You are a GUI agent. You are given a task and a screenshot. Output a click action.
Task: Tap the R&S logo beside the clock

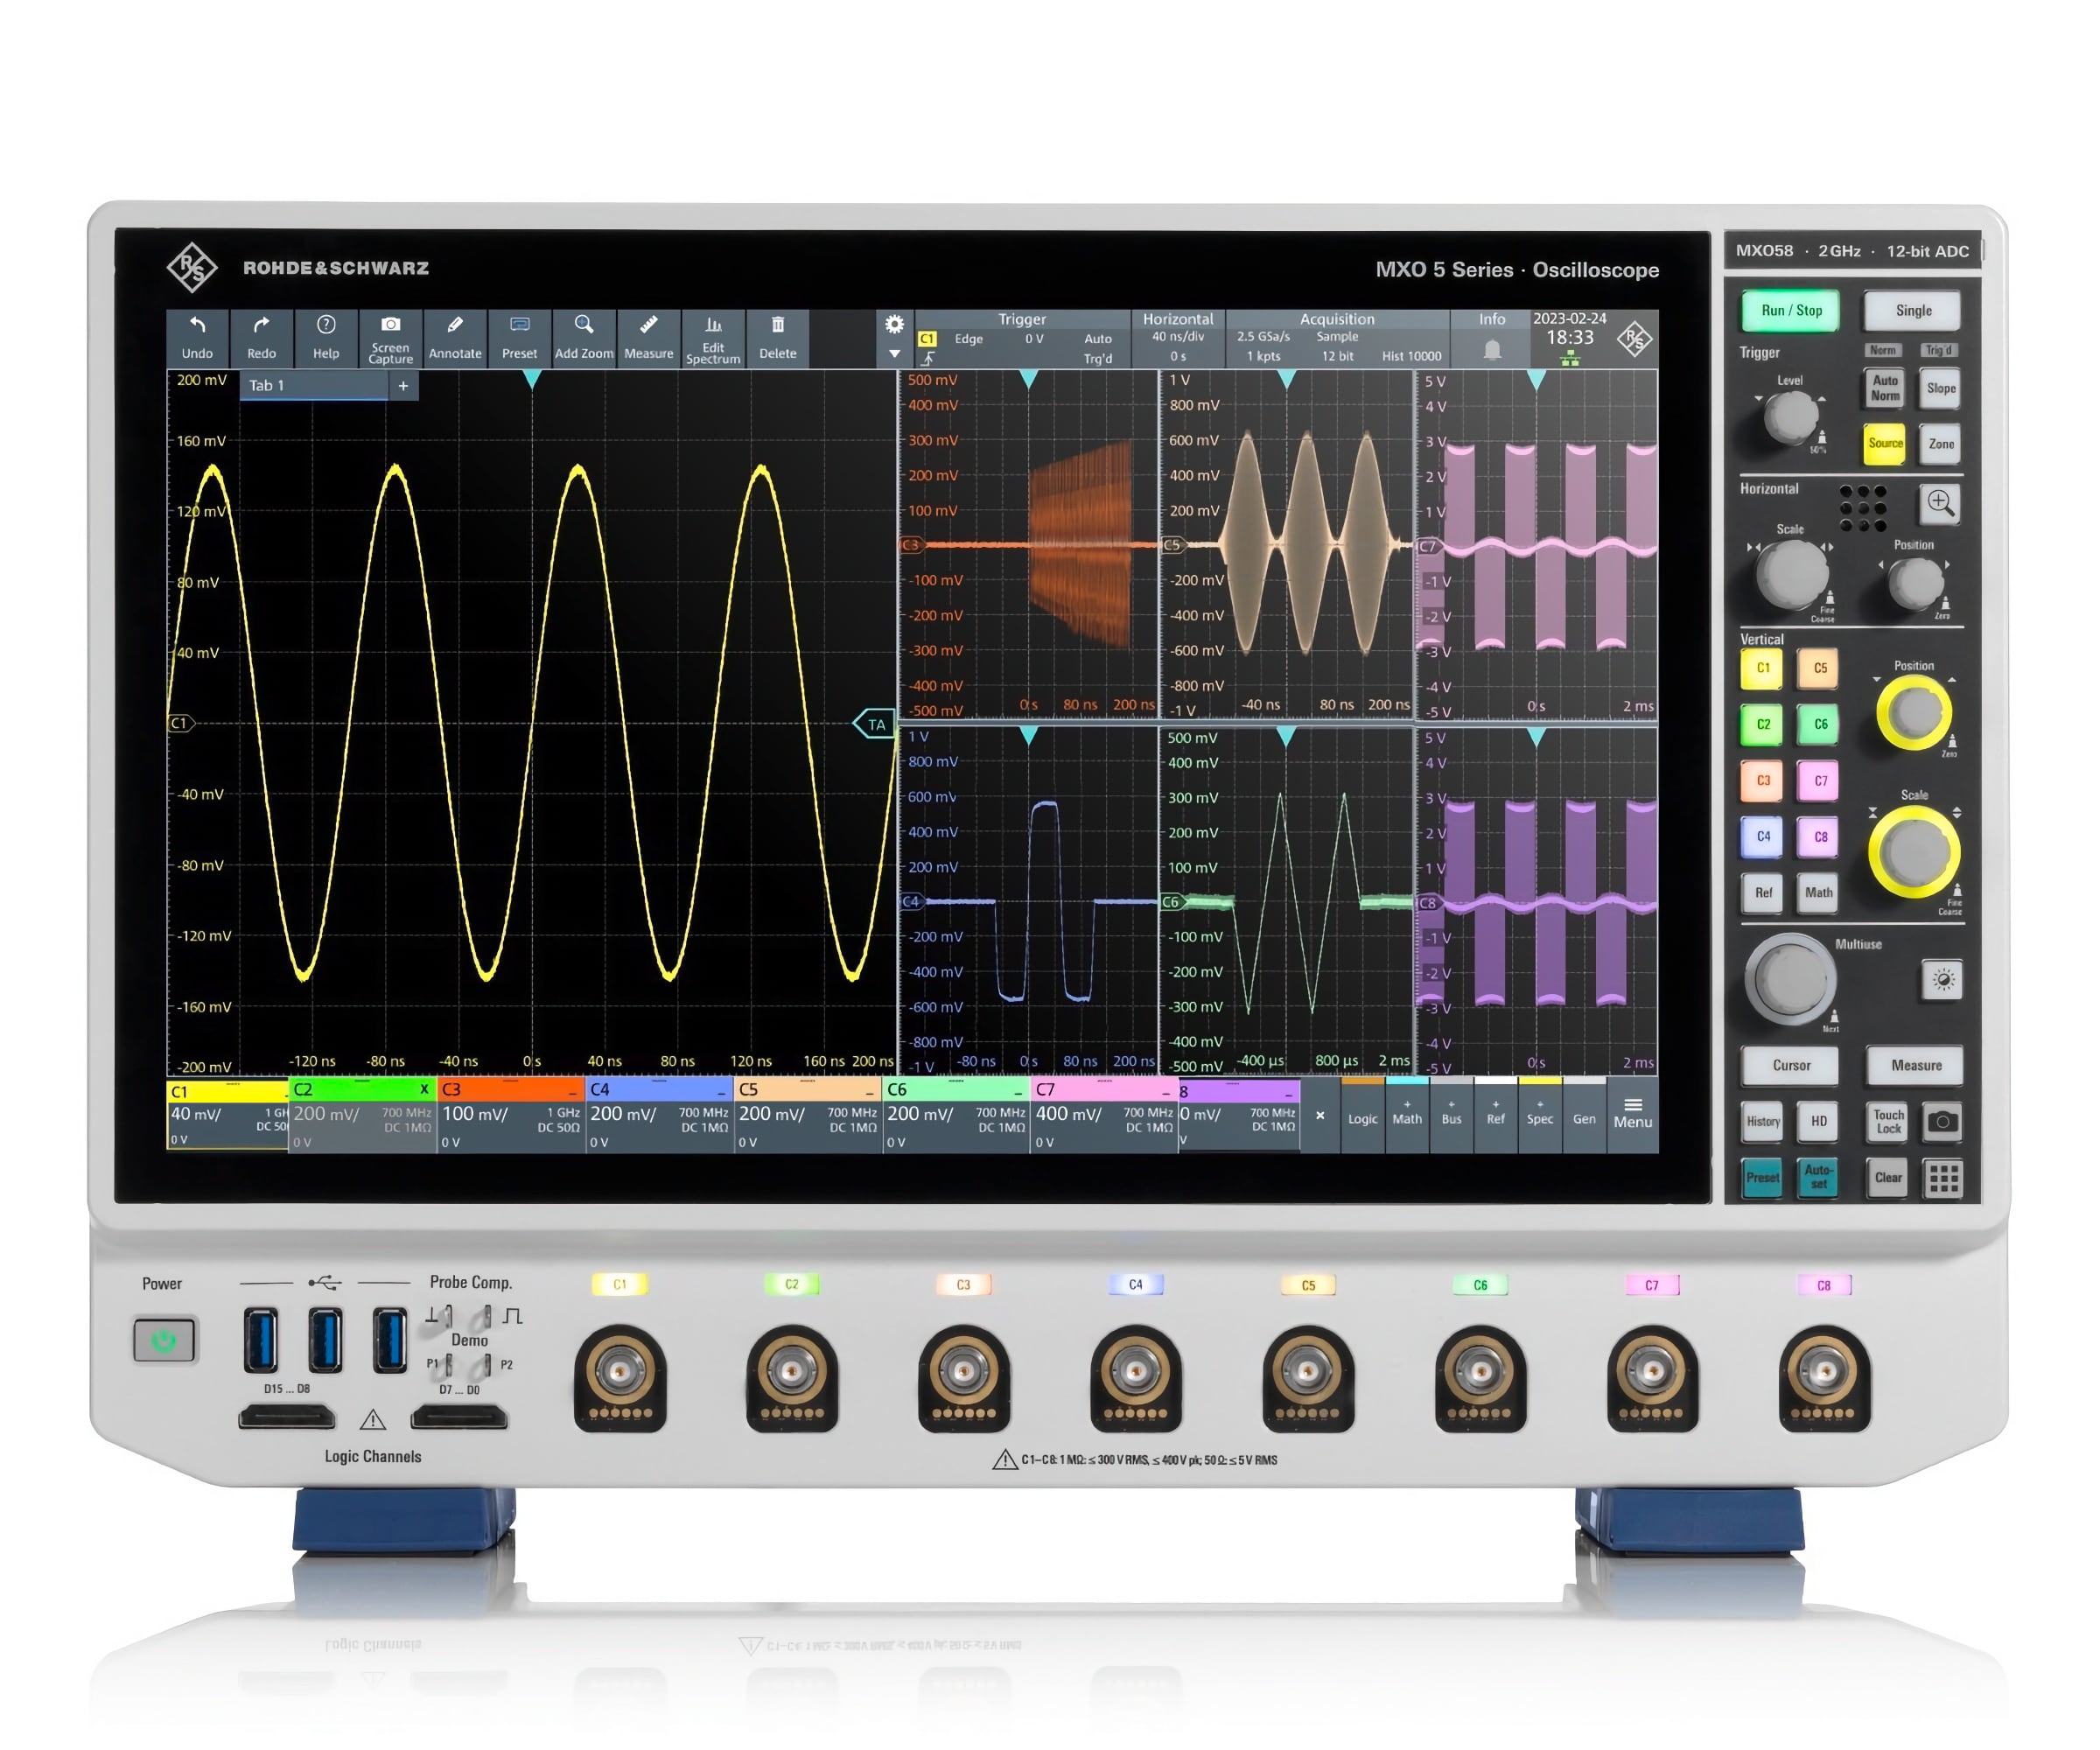pos(1634,339)
